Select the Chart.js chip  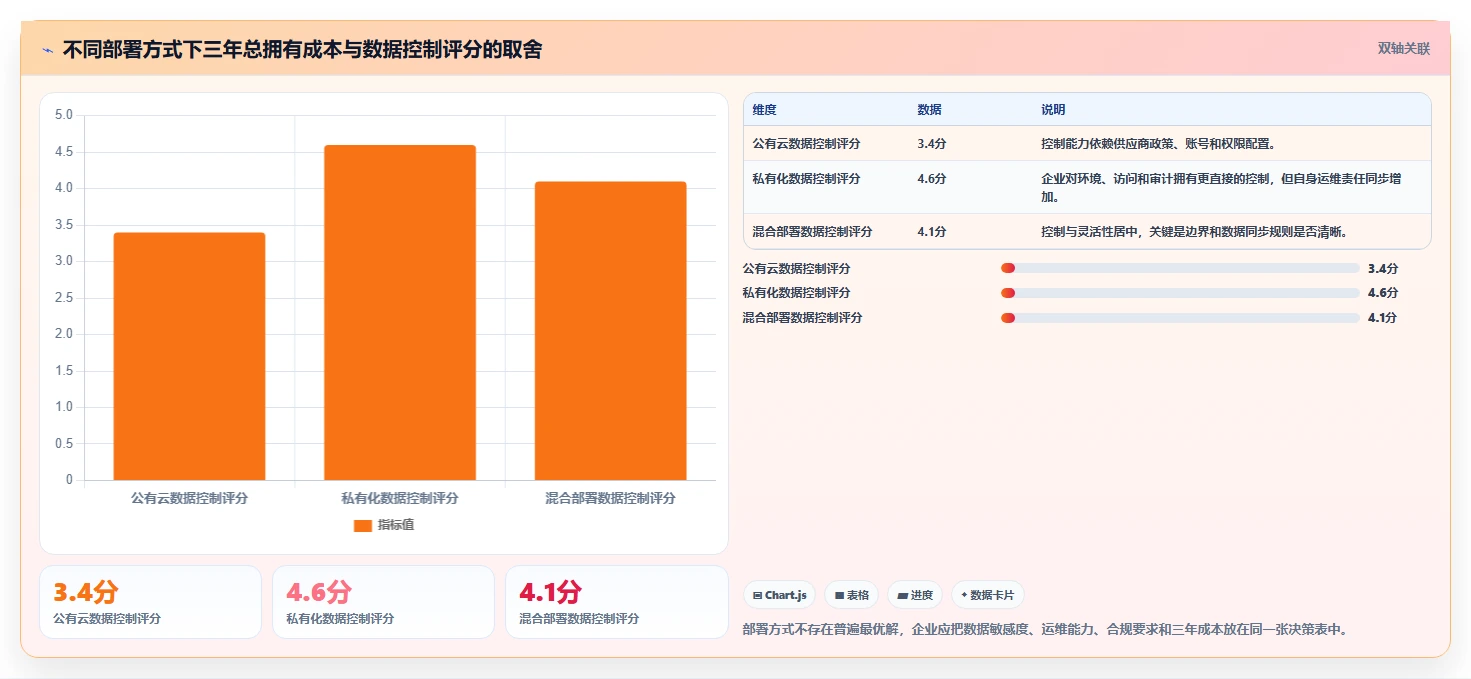click(x=779, y=595)
